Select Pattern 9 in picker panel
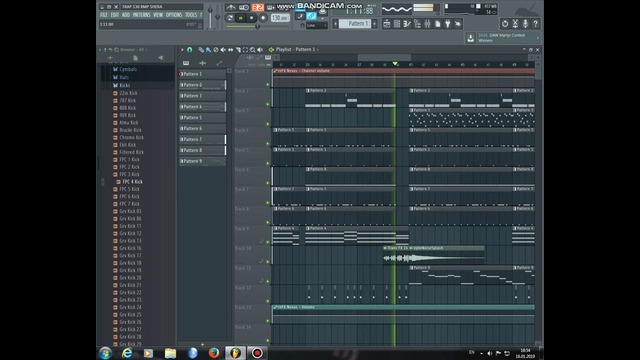640x360 pixels. (x=202, y=161)
